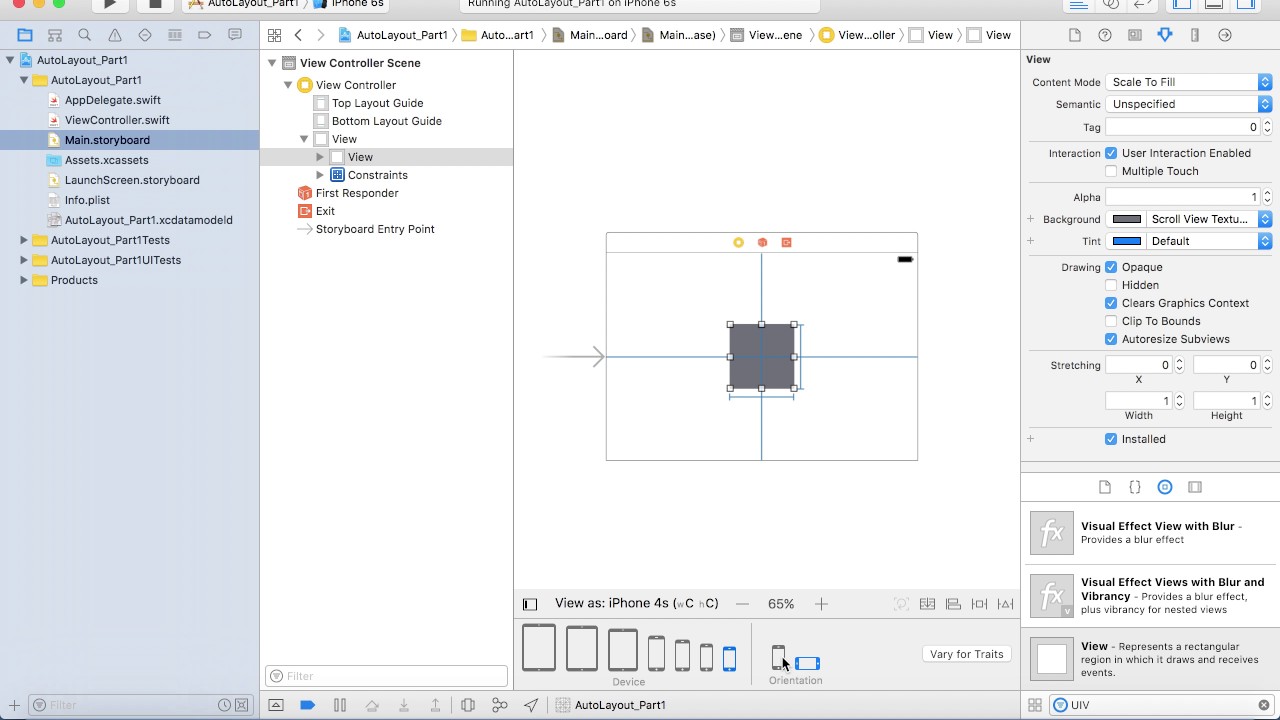Enable Clip To Bounds checkbox
Image resolution: width=1280 pixels, height=720 pixels.
(1111, 321)
